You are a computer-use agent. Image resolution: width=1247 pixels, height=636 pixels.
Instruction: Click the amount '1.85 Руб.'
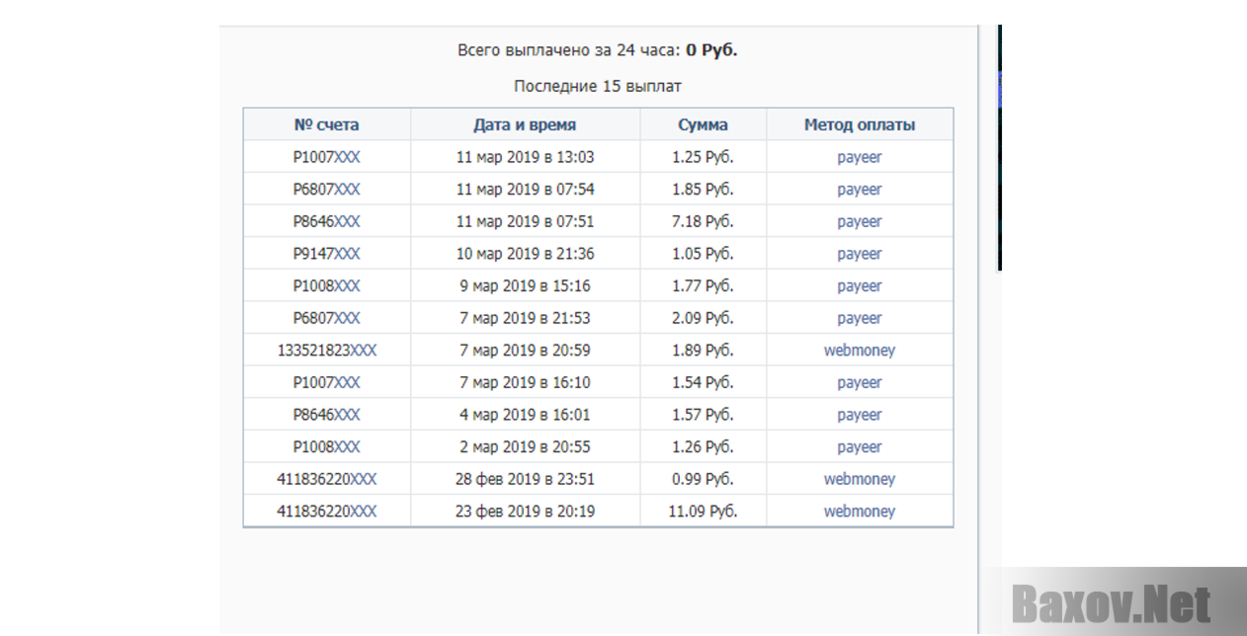[x=703, y=189]
